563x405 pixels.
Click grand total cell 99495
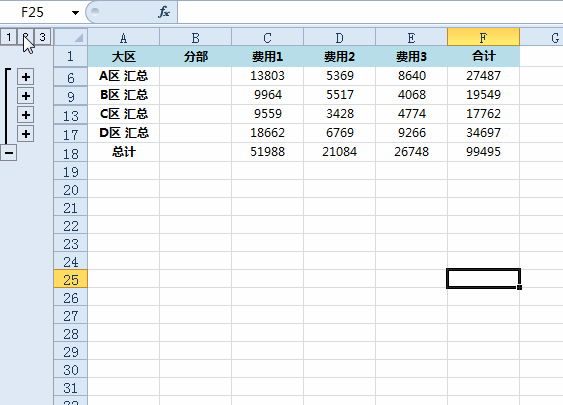(x=483, y=152)
